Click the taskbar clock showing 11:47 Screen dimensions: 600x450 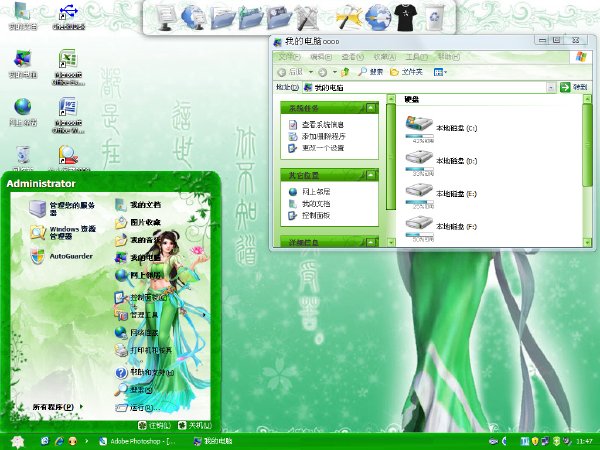coord(584,441)
